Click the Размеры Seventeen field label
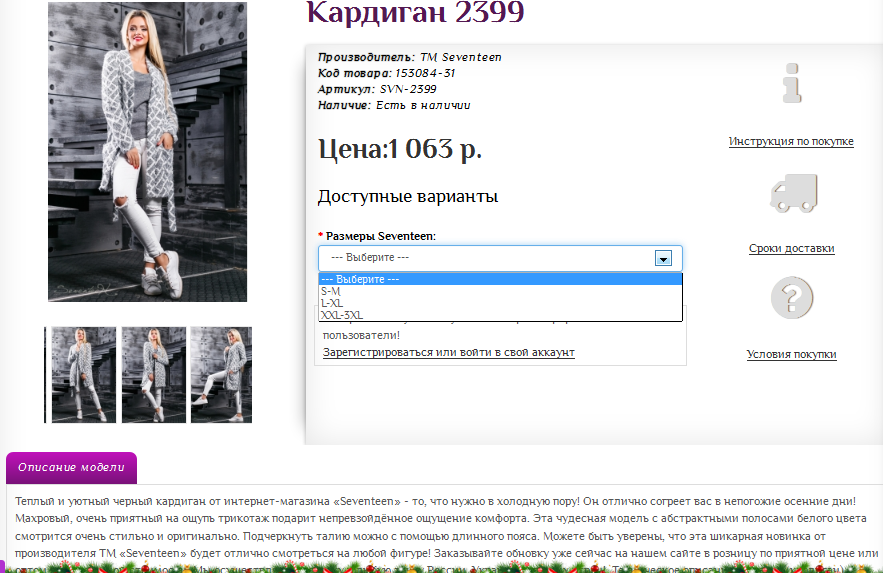883x573 pixels. click(381, 236)
